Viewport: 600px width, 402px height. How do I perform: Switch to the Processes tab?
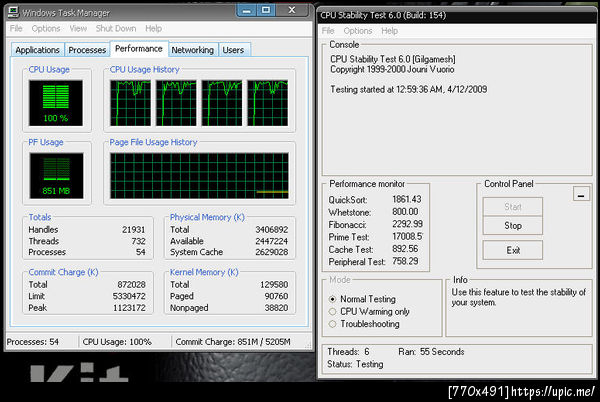click(87, 50)
